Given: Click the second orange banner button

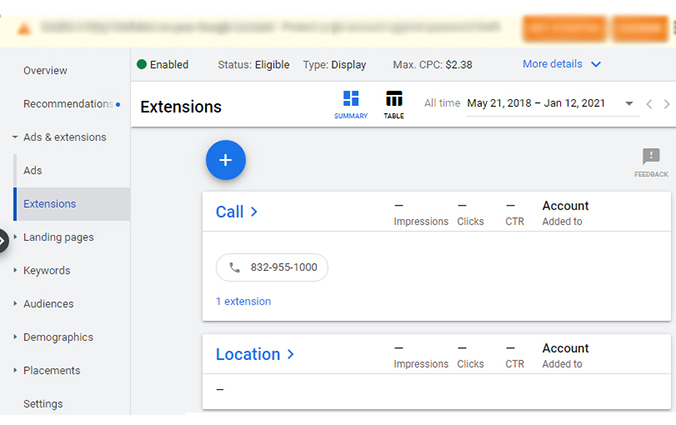Looking at the screenshot, I should 640,28.
